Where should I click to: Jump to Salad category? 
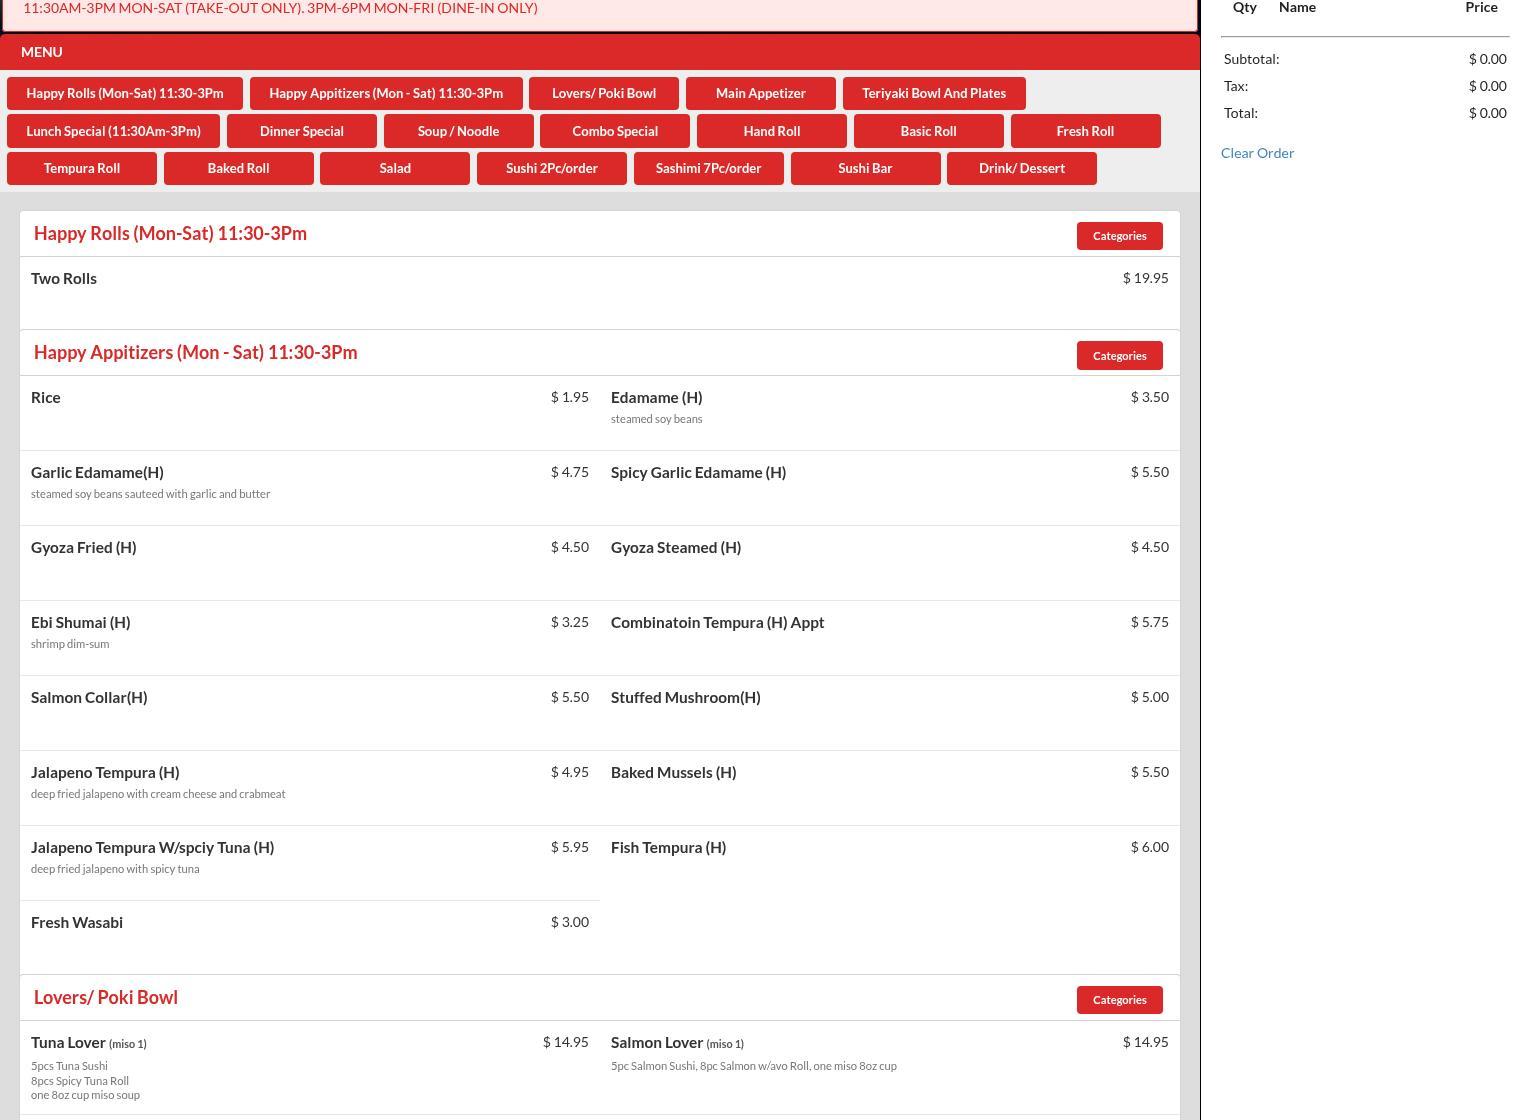pos(395,168)
